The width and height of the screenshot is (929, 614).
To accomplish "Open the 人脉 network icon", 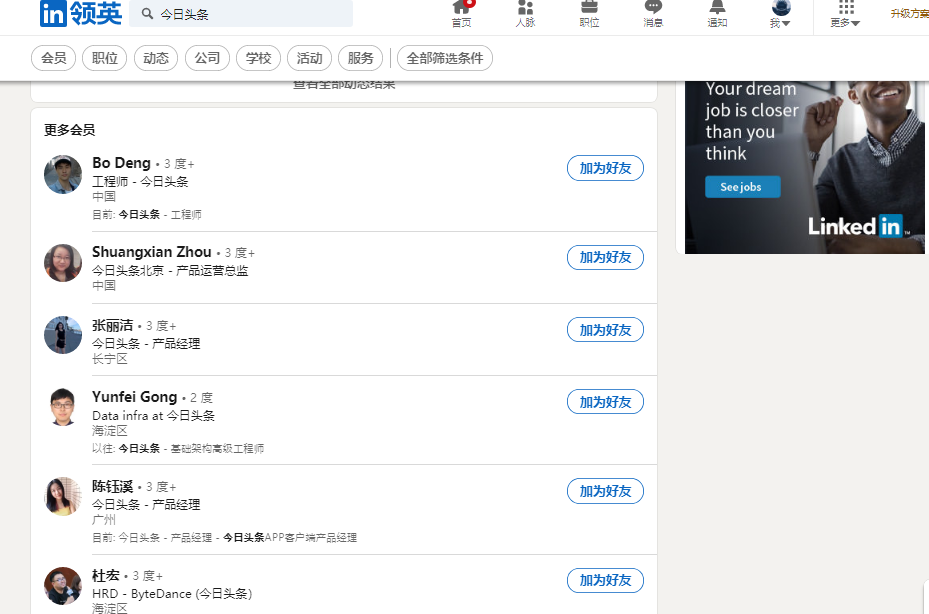I will point(526,14).
